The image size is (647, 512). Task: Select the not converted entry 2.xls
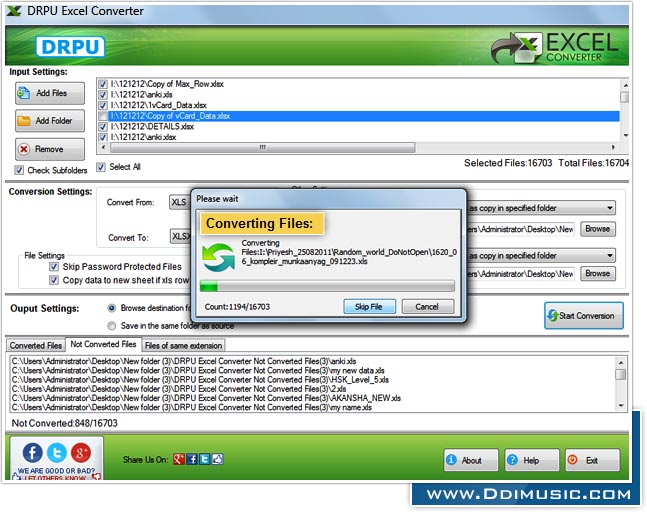point(179,389)
